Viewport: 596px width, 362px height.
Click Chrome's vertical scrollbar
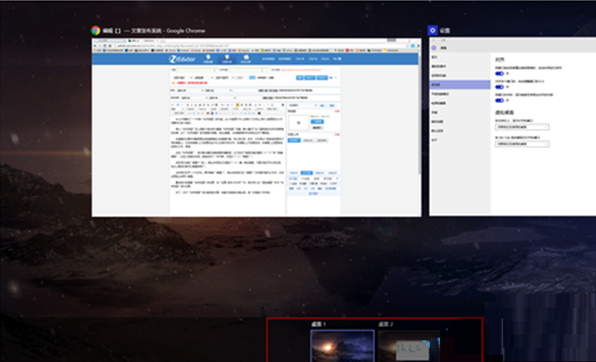pos(419,114)
